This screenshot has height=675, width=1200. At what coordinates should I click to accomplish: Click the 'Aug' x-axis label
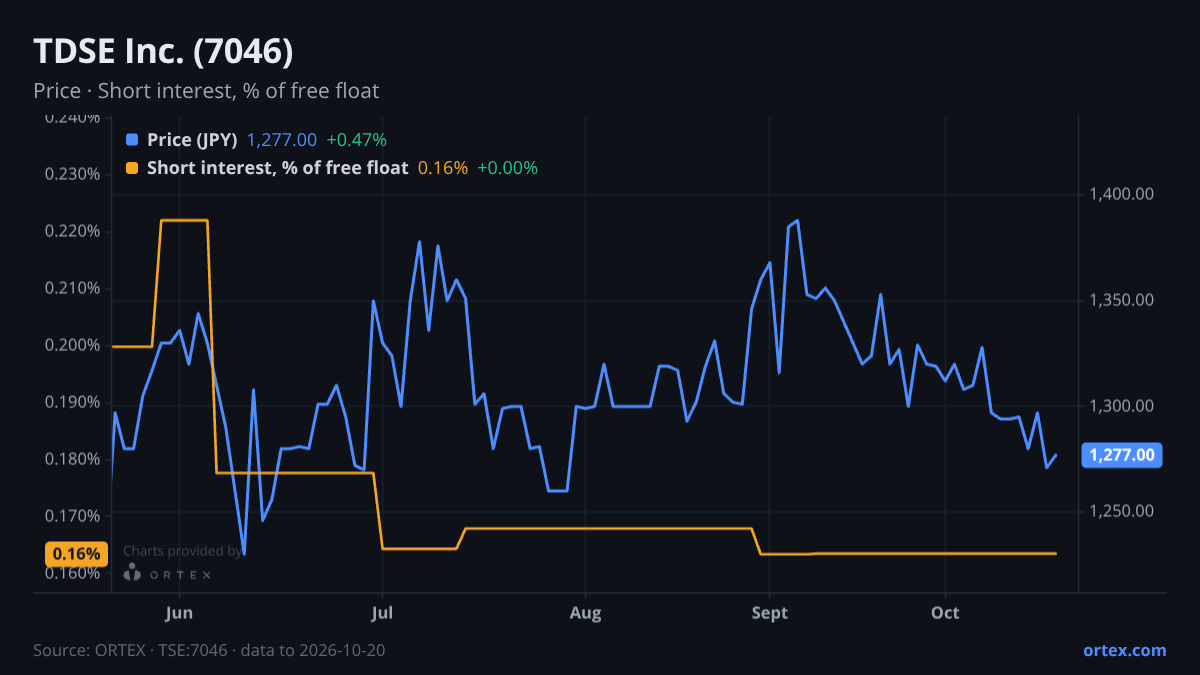point(586,612)
